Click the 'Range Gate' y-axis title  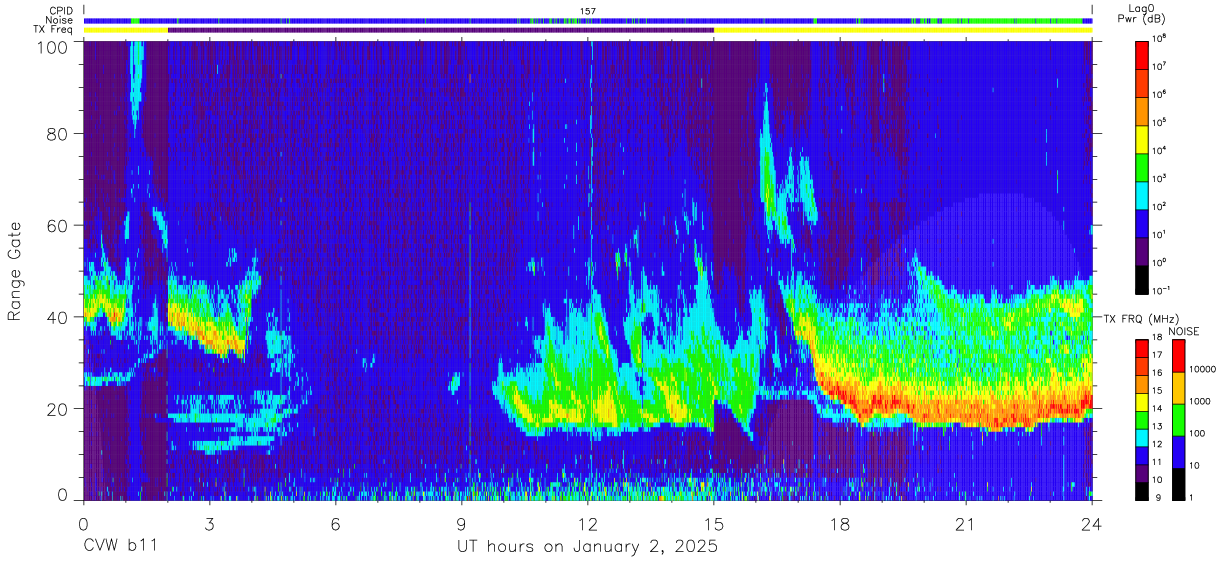pyautogui.click(x=15, y=271)
